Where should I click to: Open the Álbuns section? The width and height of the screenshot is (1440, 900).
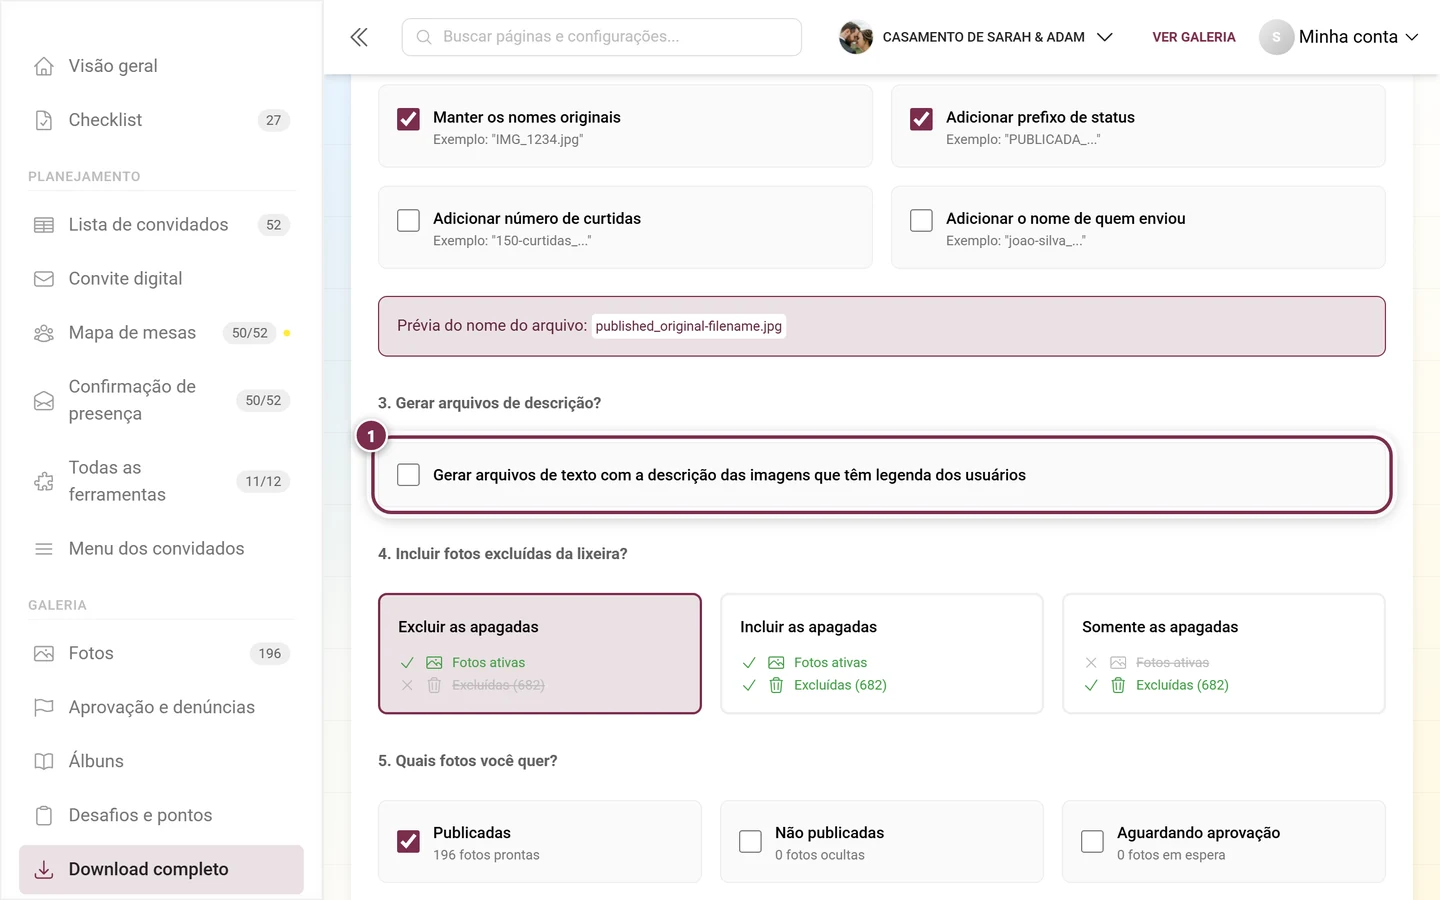coord(161,762)
